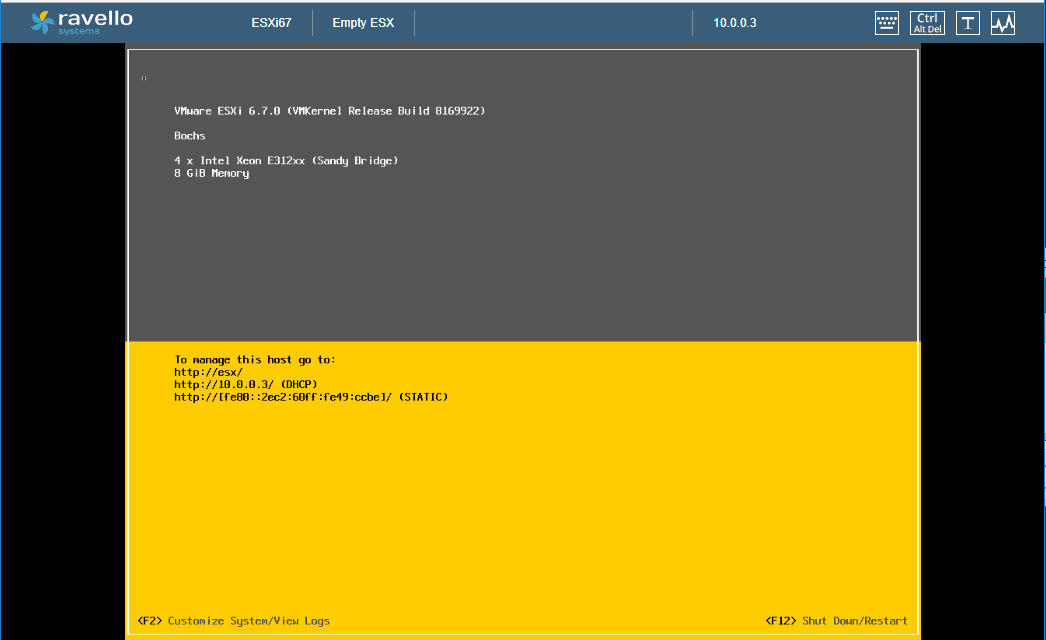Click the 10.0.0.3 IP address in header
This screenshot has width=1046, height=640.
(x=734, y=23)
